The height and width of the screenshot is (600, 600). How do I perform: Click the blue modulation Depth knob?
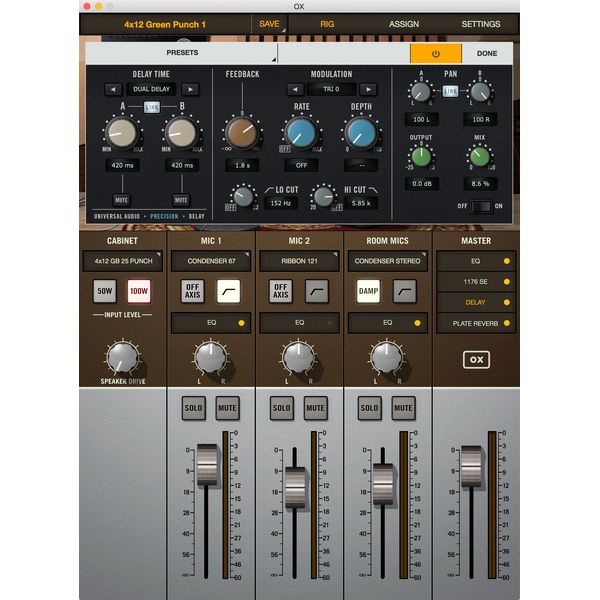[x=361, y=133]
